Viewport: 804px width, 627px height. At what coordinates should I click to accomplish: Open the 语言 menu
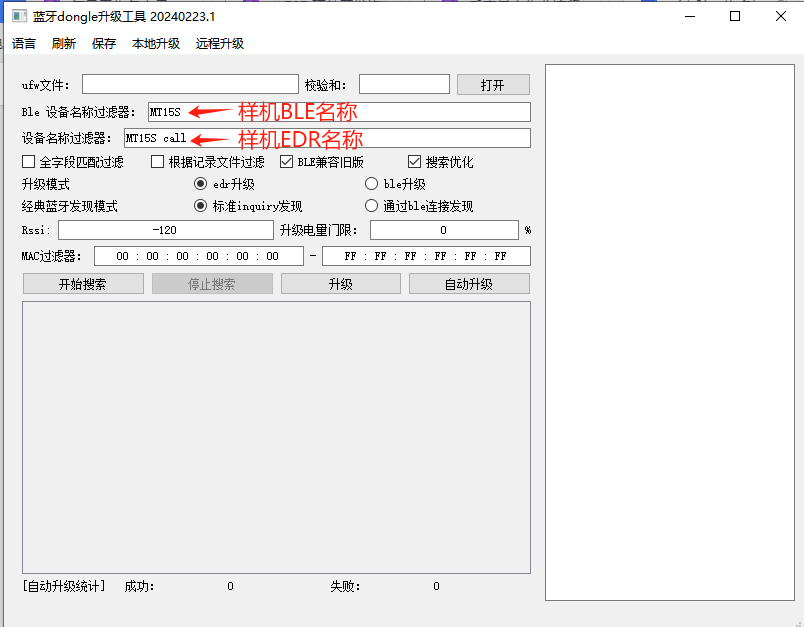24,44
